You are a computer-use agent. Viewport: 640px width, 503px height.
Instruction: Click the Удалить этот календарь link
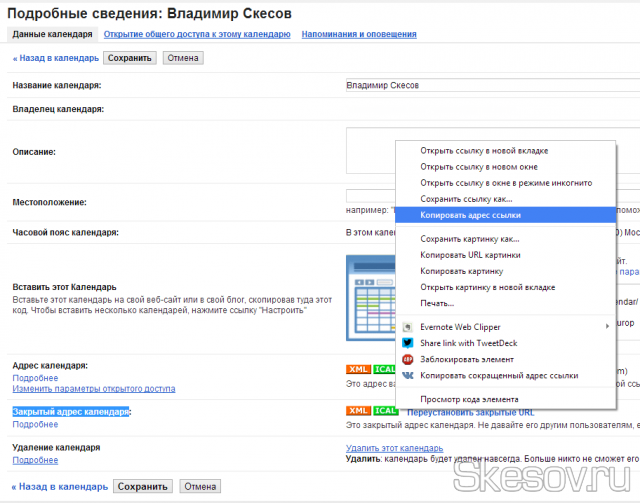tap(394, 448)
